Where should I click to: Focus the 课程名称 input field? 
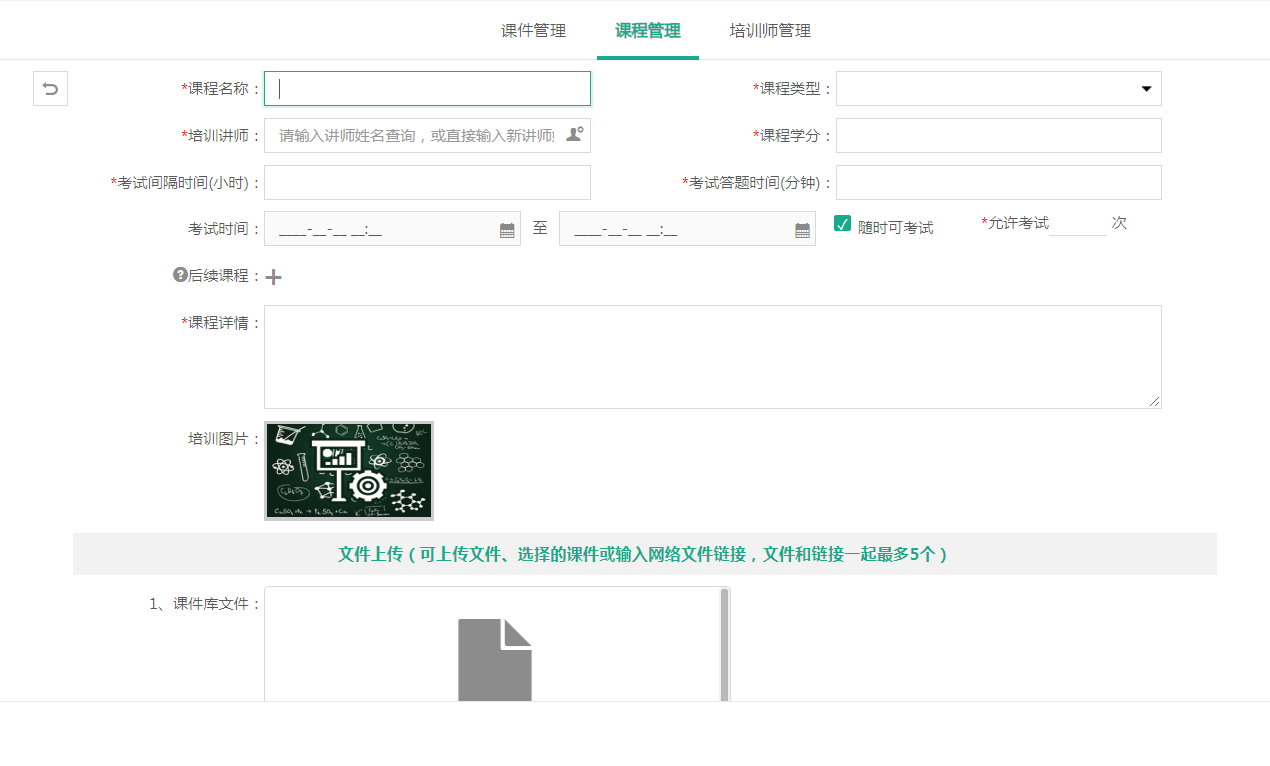click(x=427, y=89)
